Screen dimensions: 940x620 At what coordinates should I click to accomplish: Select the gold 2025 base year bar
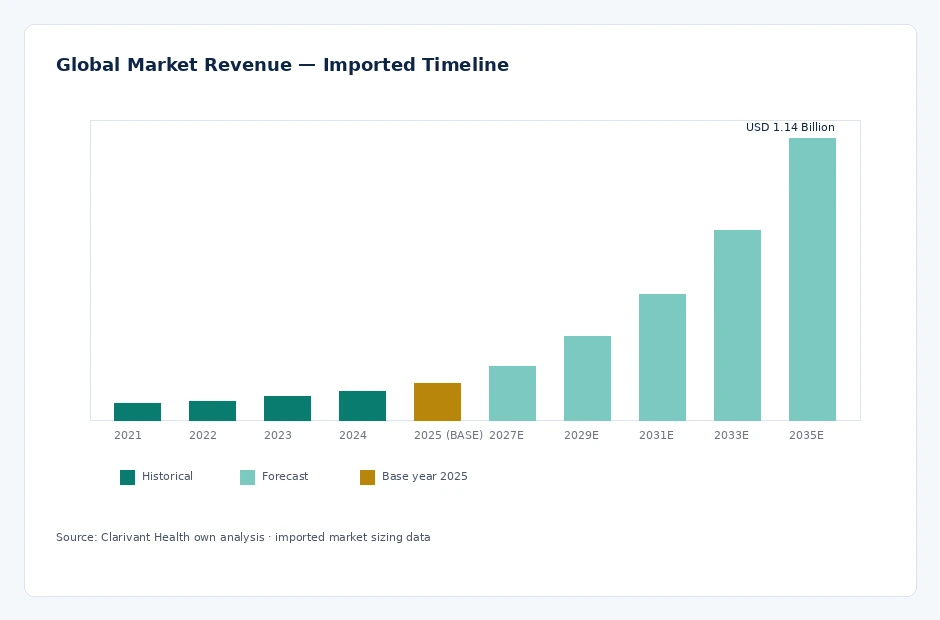click(x=437, y=402)
